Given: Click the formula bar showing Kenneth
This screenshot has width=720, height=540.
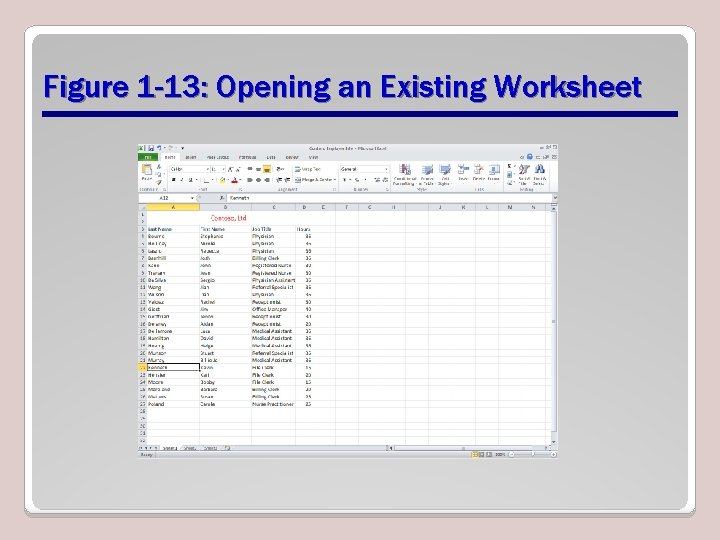Looking at the screenshot, I should 389,198.
